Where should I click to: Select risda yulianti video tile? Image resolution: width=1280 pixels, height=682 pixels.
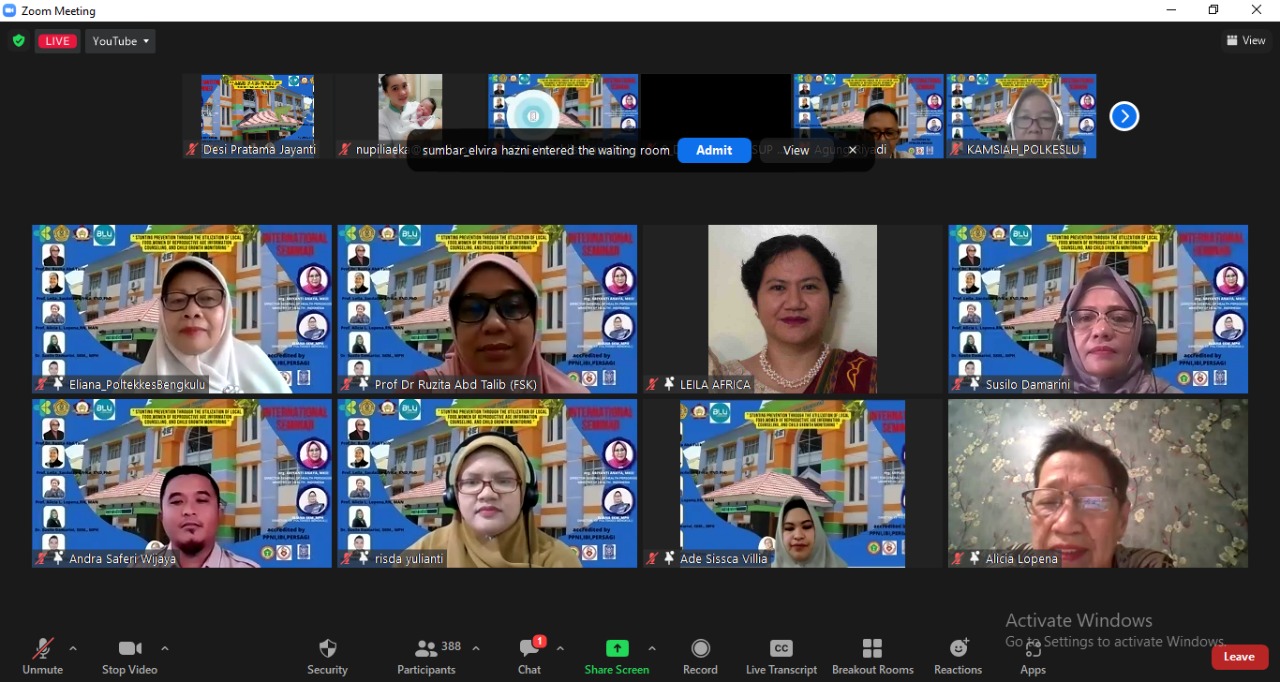(x=487, y=484)
